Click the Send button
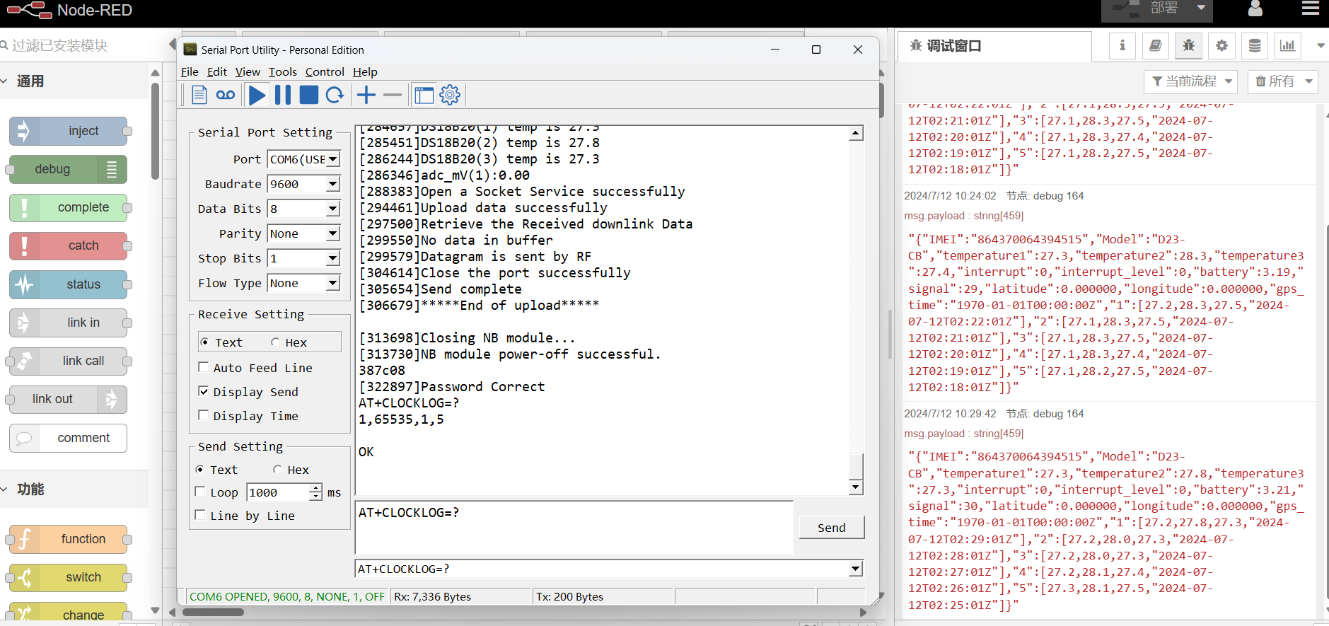The image size is (1329, 626). tap(831, 527)
